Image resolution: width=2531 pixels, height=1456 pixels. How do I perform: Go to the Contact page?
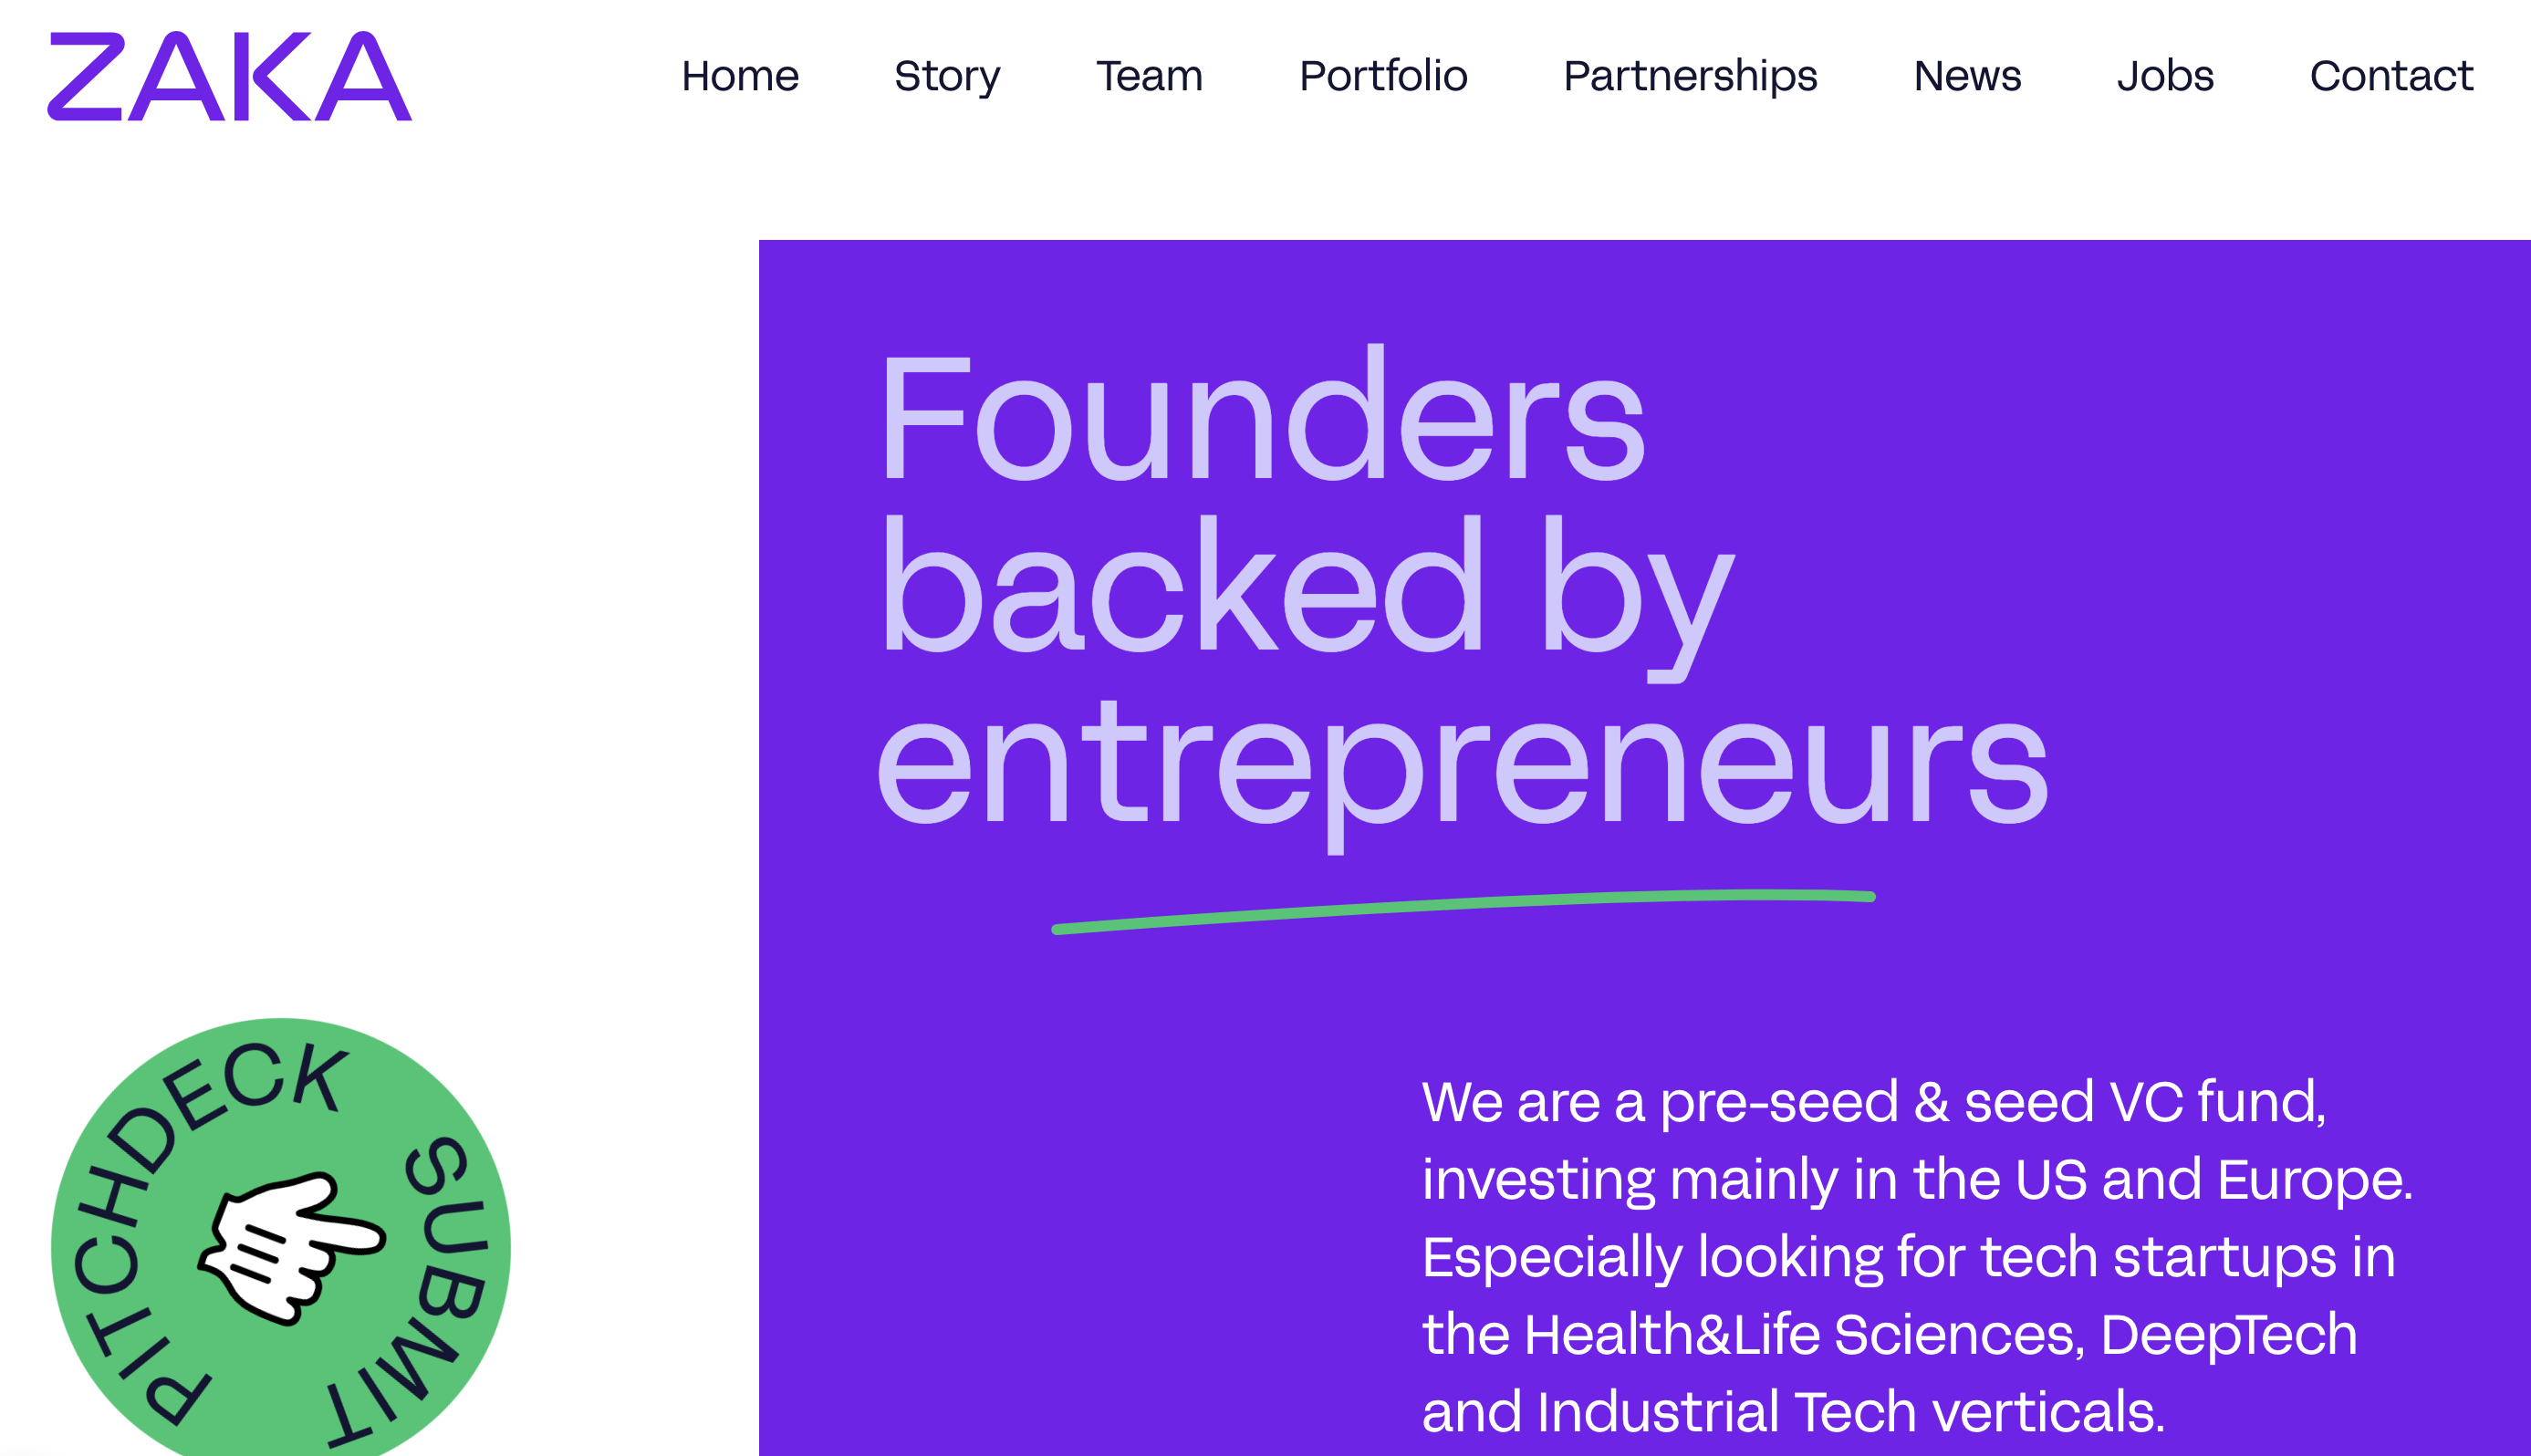point(2391,76)
